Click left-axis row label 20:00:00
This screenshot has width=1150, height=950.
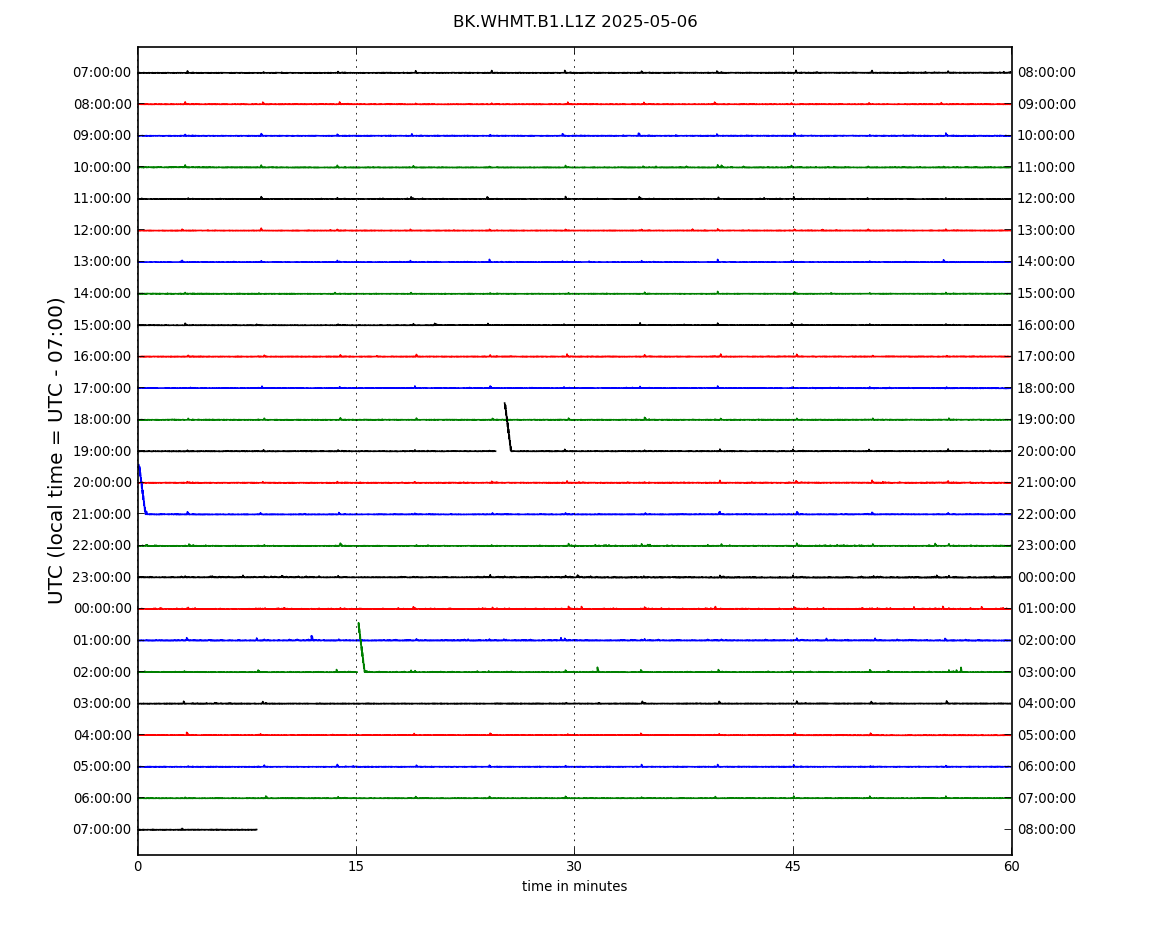pos(103,483)
